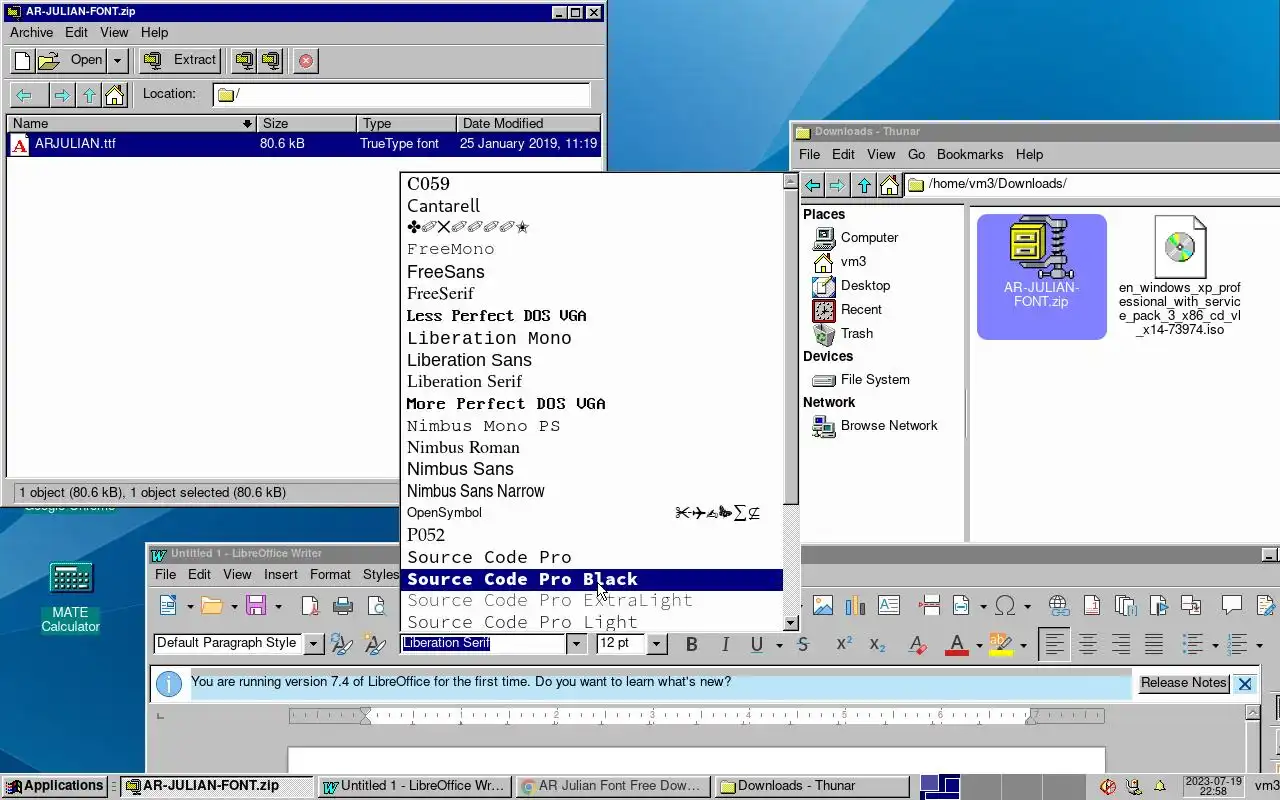Toggle the font name dropdown arrow

[576, 643]
